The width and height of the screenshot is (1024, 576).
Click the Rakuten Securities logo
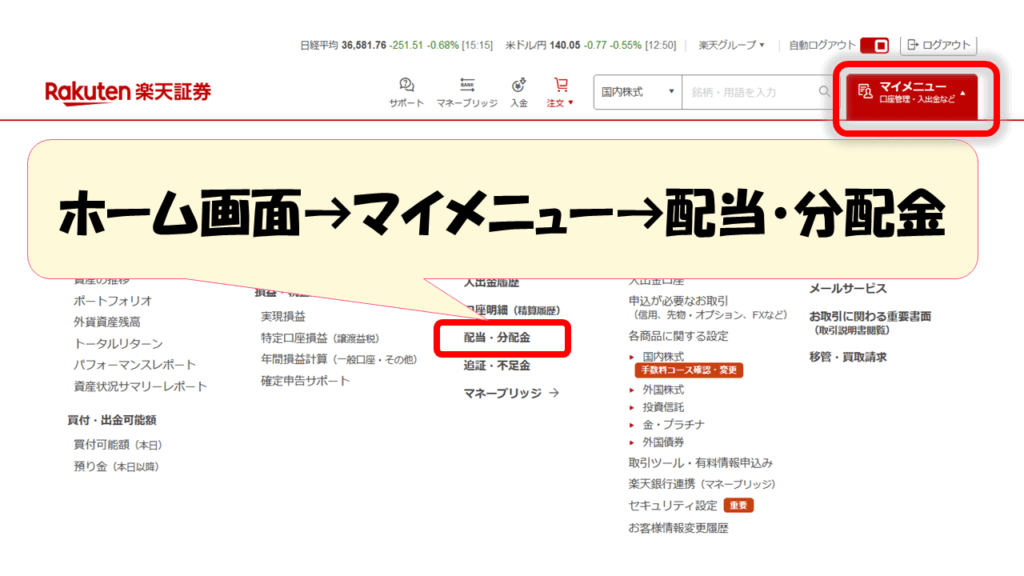[128, 92]
